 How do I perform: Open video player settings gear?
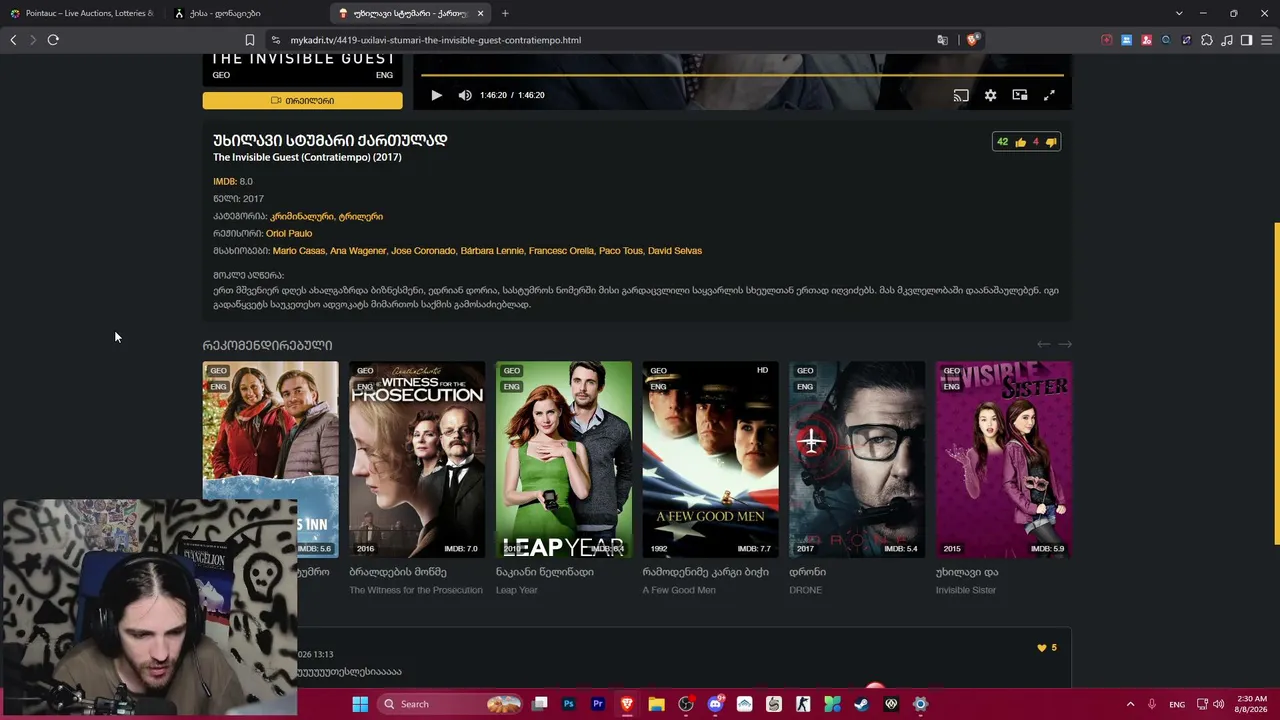pos(990,95)
